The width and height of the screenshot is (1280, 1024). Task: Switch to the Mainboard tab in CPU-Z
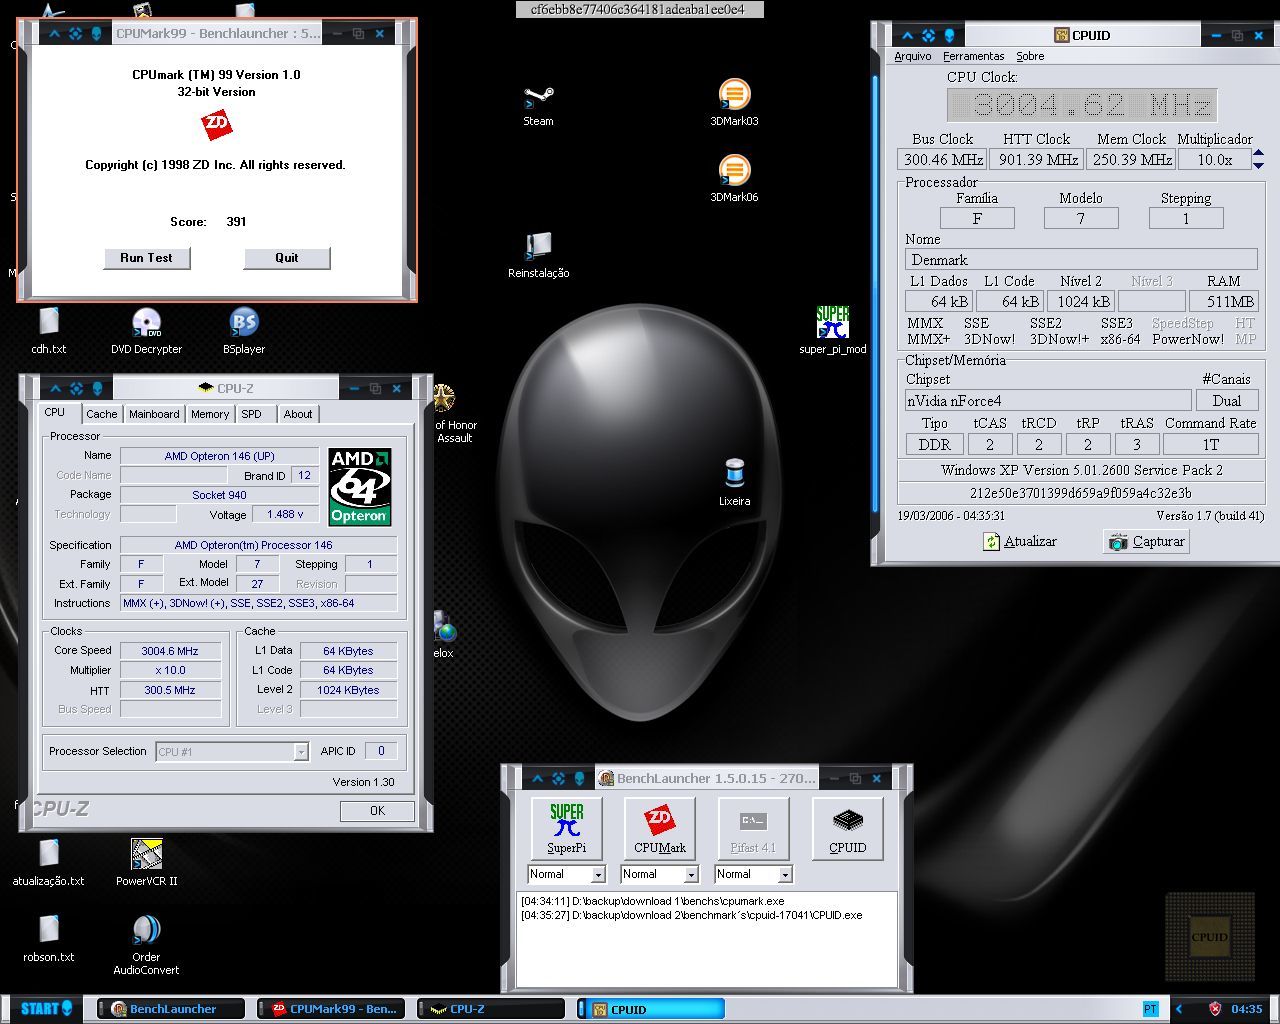pos(154,414)
